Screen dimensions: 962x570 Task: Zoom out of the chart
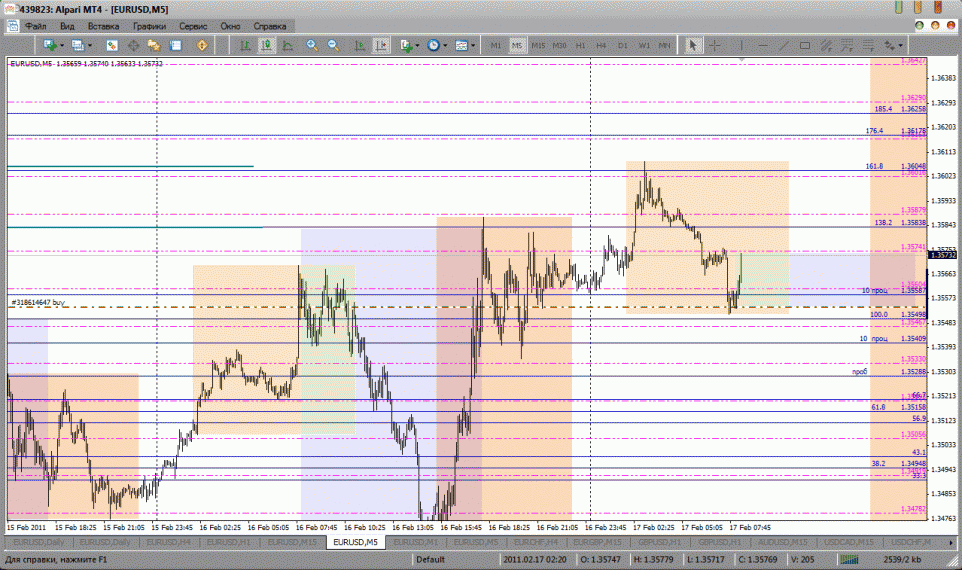pyautogui.click(x=333, y=45)
